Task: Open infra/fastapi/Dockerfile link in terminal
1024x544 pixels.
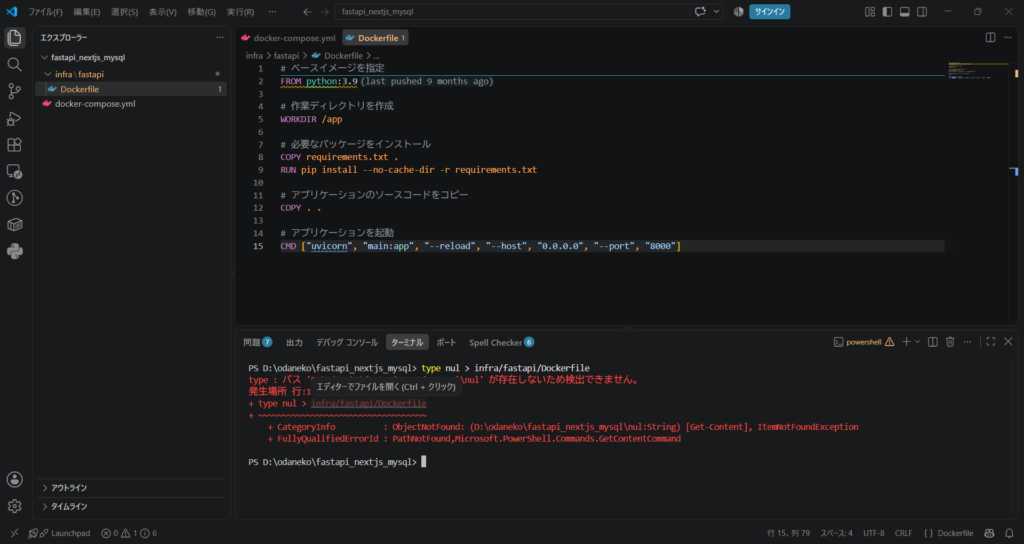Action: pyautogui.click(x=368, y=404)
